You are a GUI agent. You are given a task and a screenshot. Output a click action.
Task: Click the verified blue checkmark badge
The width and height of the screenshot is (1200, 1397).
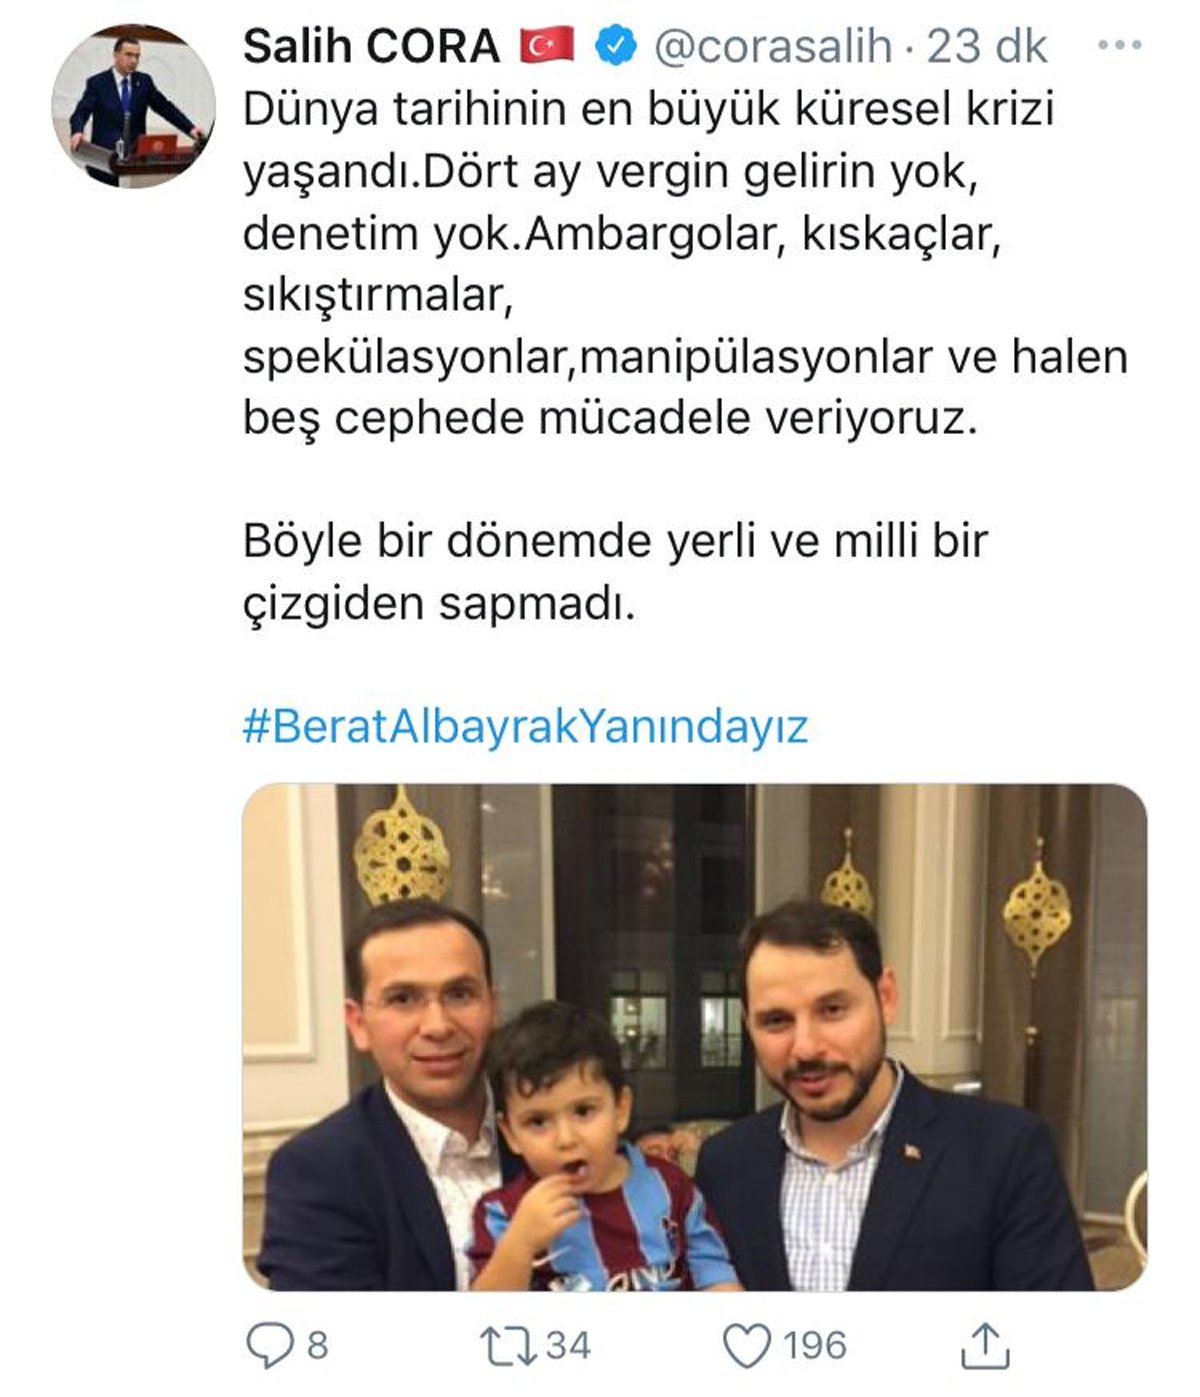point(615,45)
